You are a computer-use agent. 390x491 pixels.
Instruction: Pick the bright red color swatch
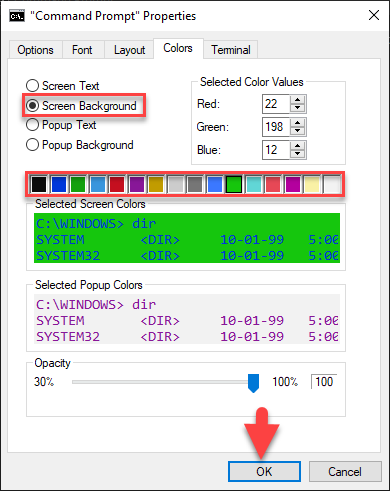273,184
